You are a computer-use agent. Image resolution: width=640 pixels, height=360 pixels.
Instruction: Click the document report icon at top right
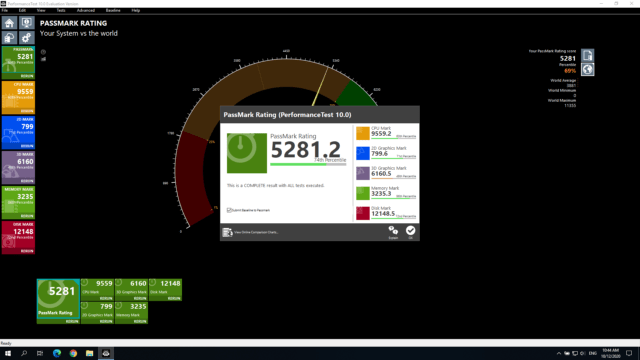588,55
